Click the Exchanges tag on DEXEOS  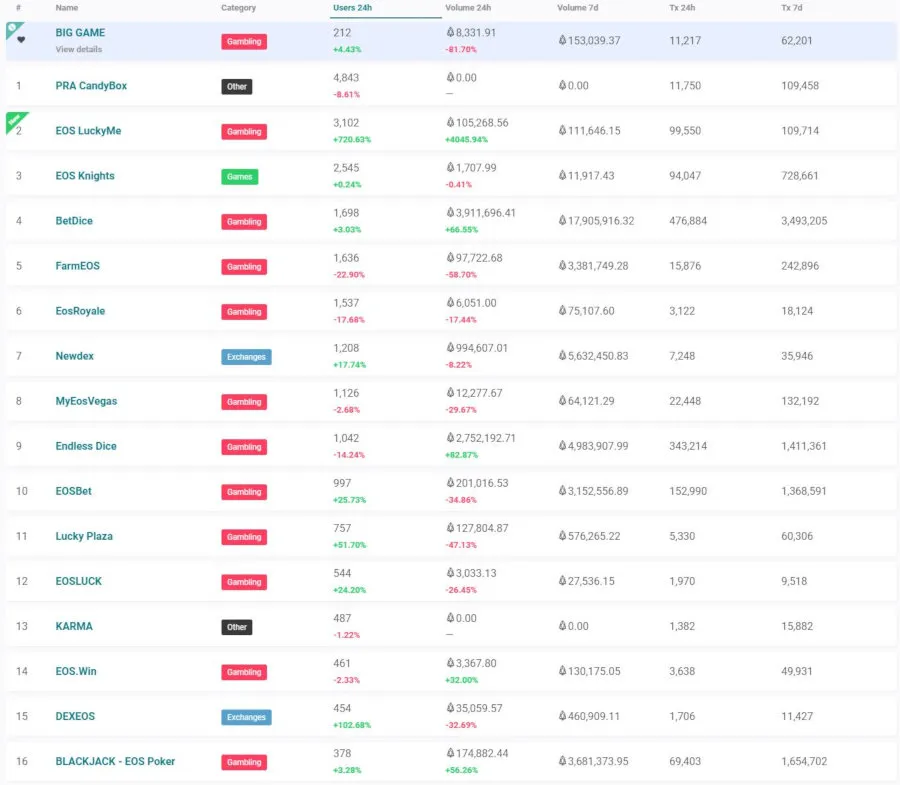246,717
